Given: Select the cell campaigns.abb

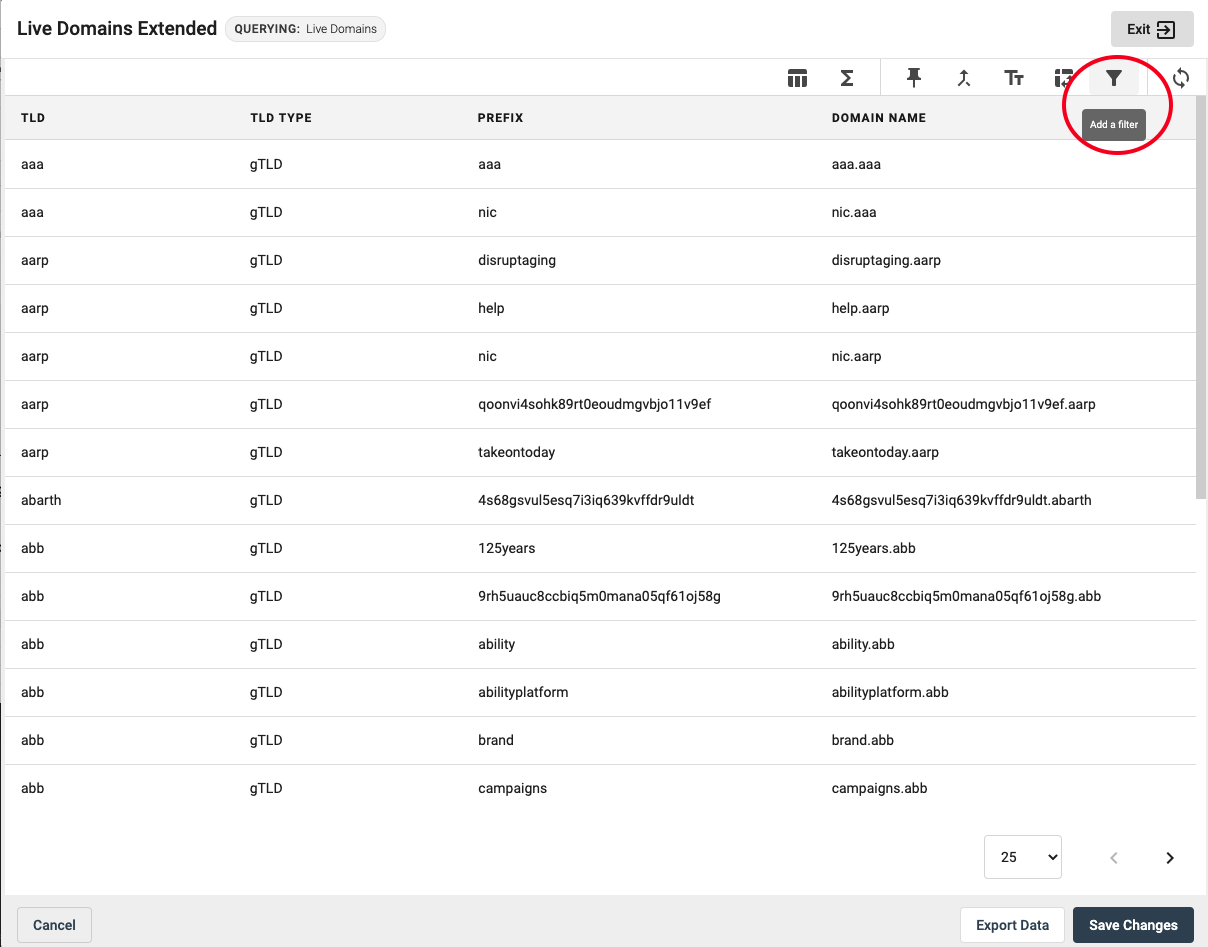Looking at the screenshot, I should click(x=879, y=788).
